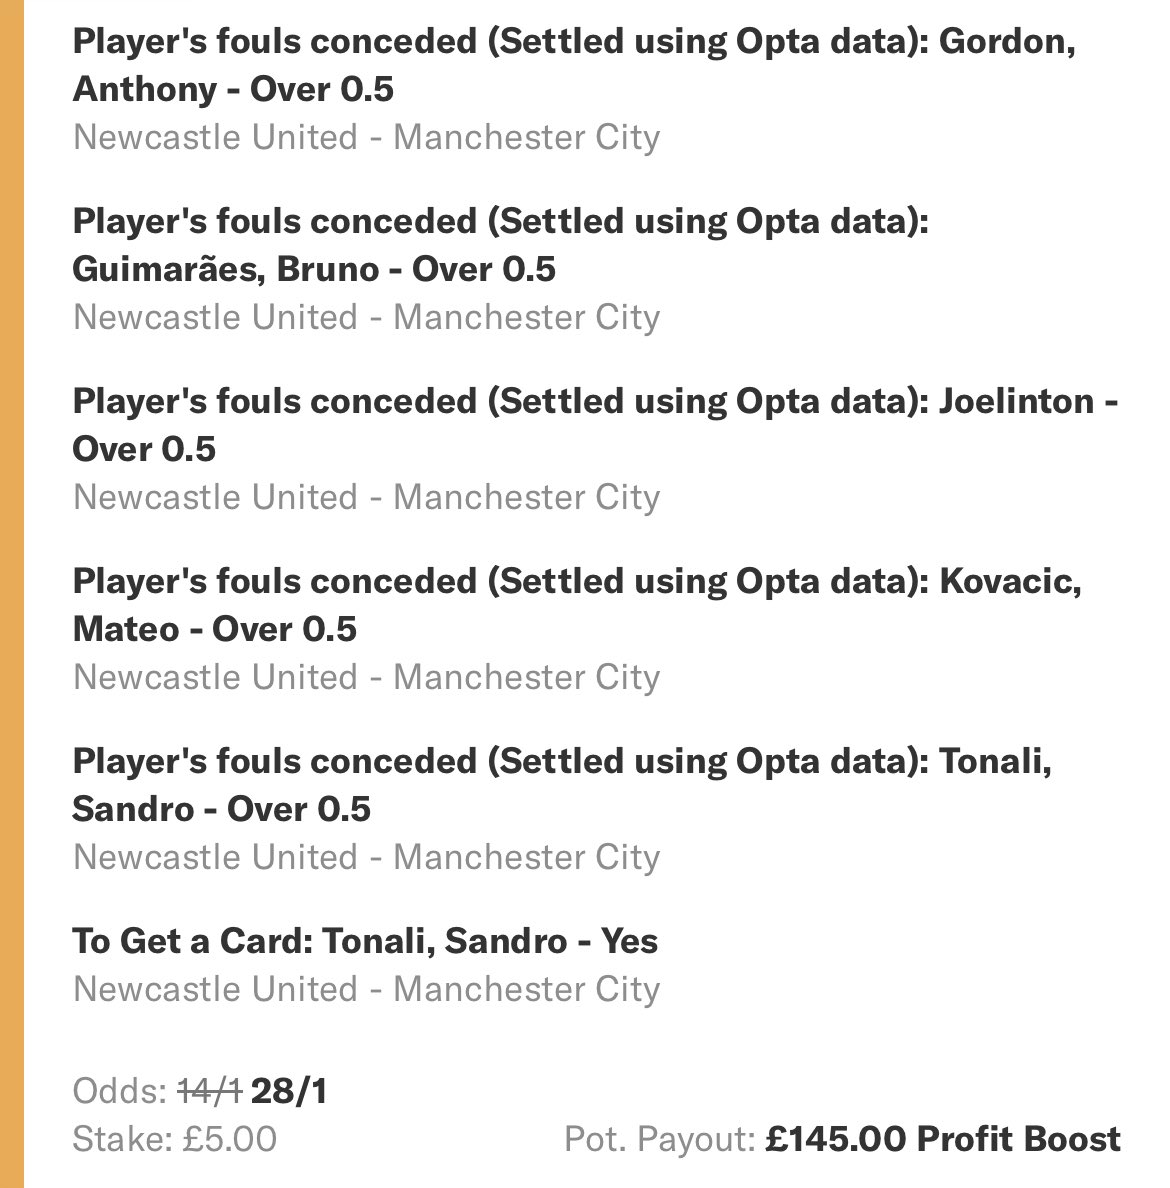Screen dimensions: 1170x1188
Task: Open match link under To Get a Card selection
Action: [x=367, y=989]
